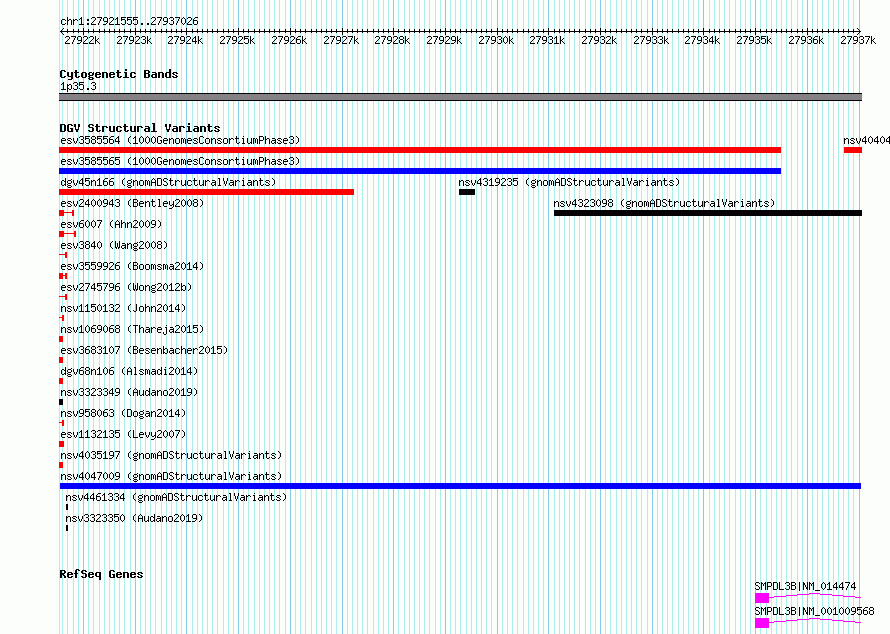Screen dimensions: 890x634
Task: Select the nsv4323098 black variant bar
Action: (x=708, y=213)
